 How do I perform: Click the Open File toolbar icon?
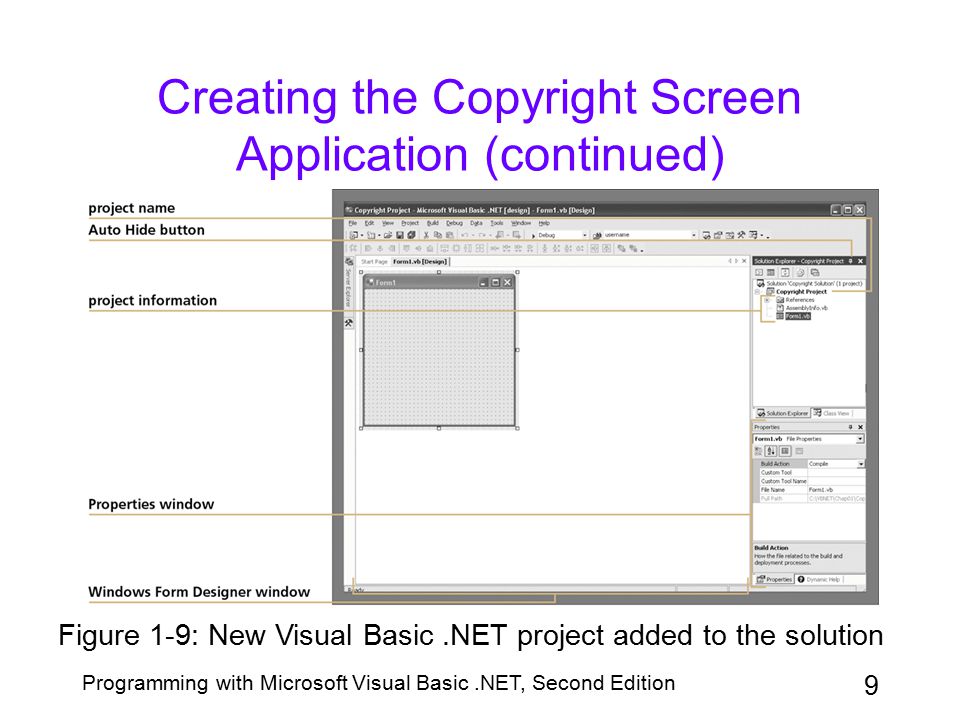point(388,235)
